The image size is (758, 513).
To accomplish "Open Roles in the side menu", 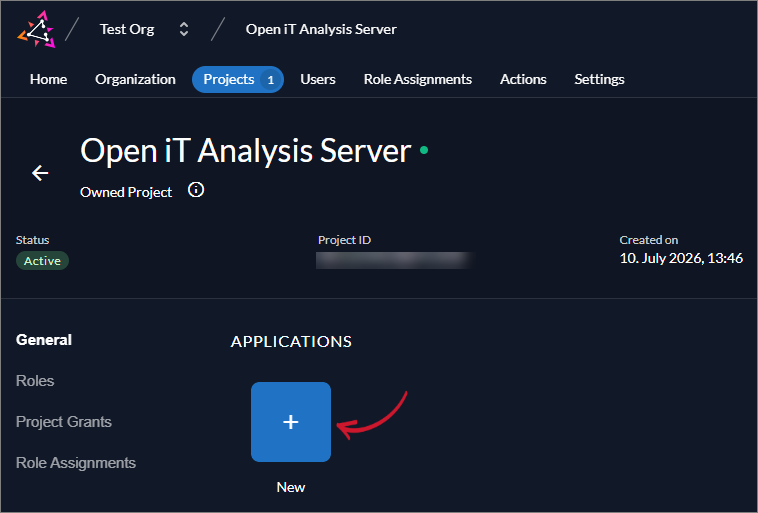I will 35,381.
